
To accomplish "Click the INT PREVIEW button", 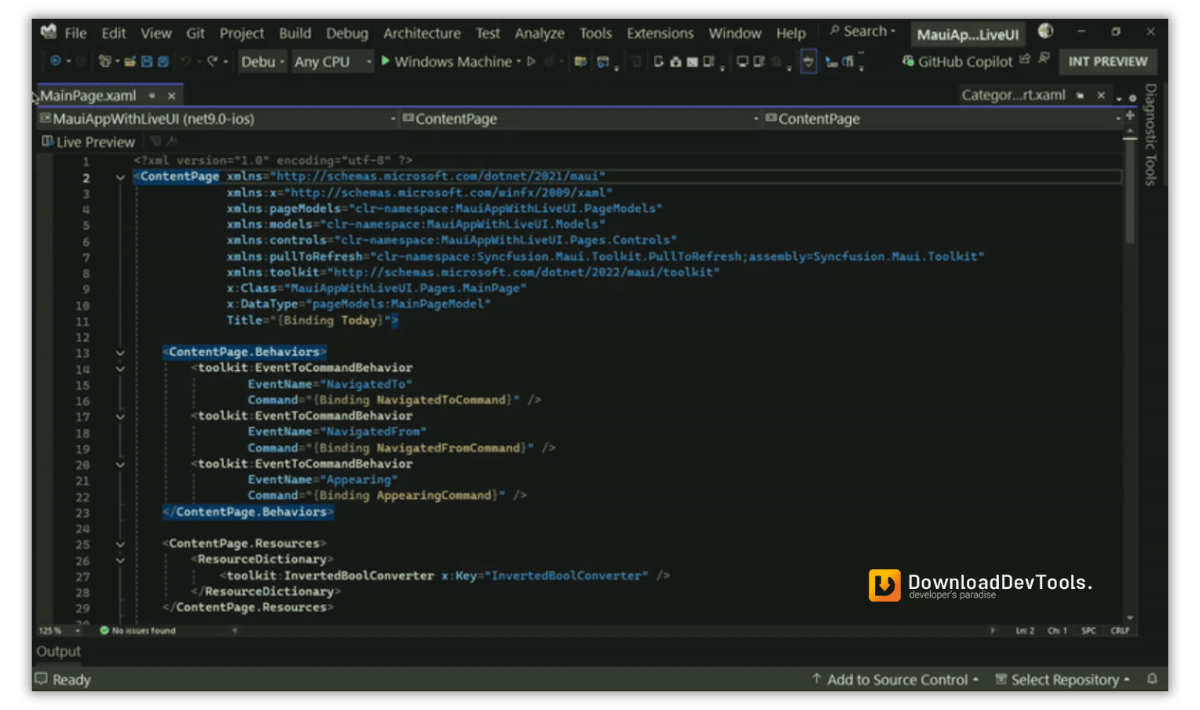I will pos(1107,61).
